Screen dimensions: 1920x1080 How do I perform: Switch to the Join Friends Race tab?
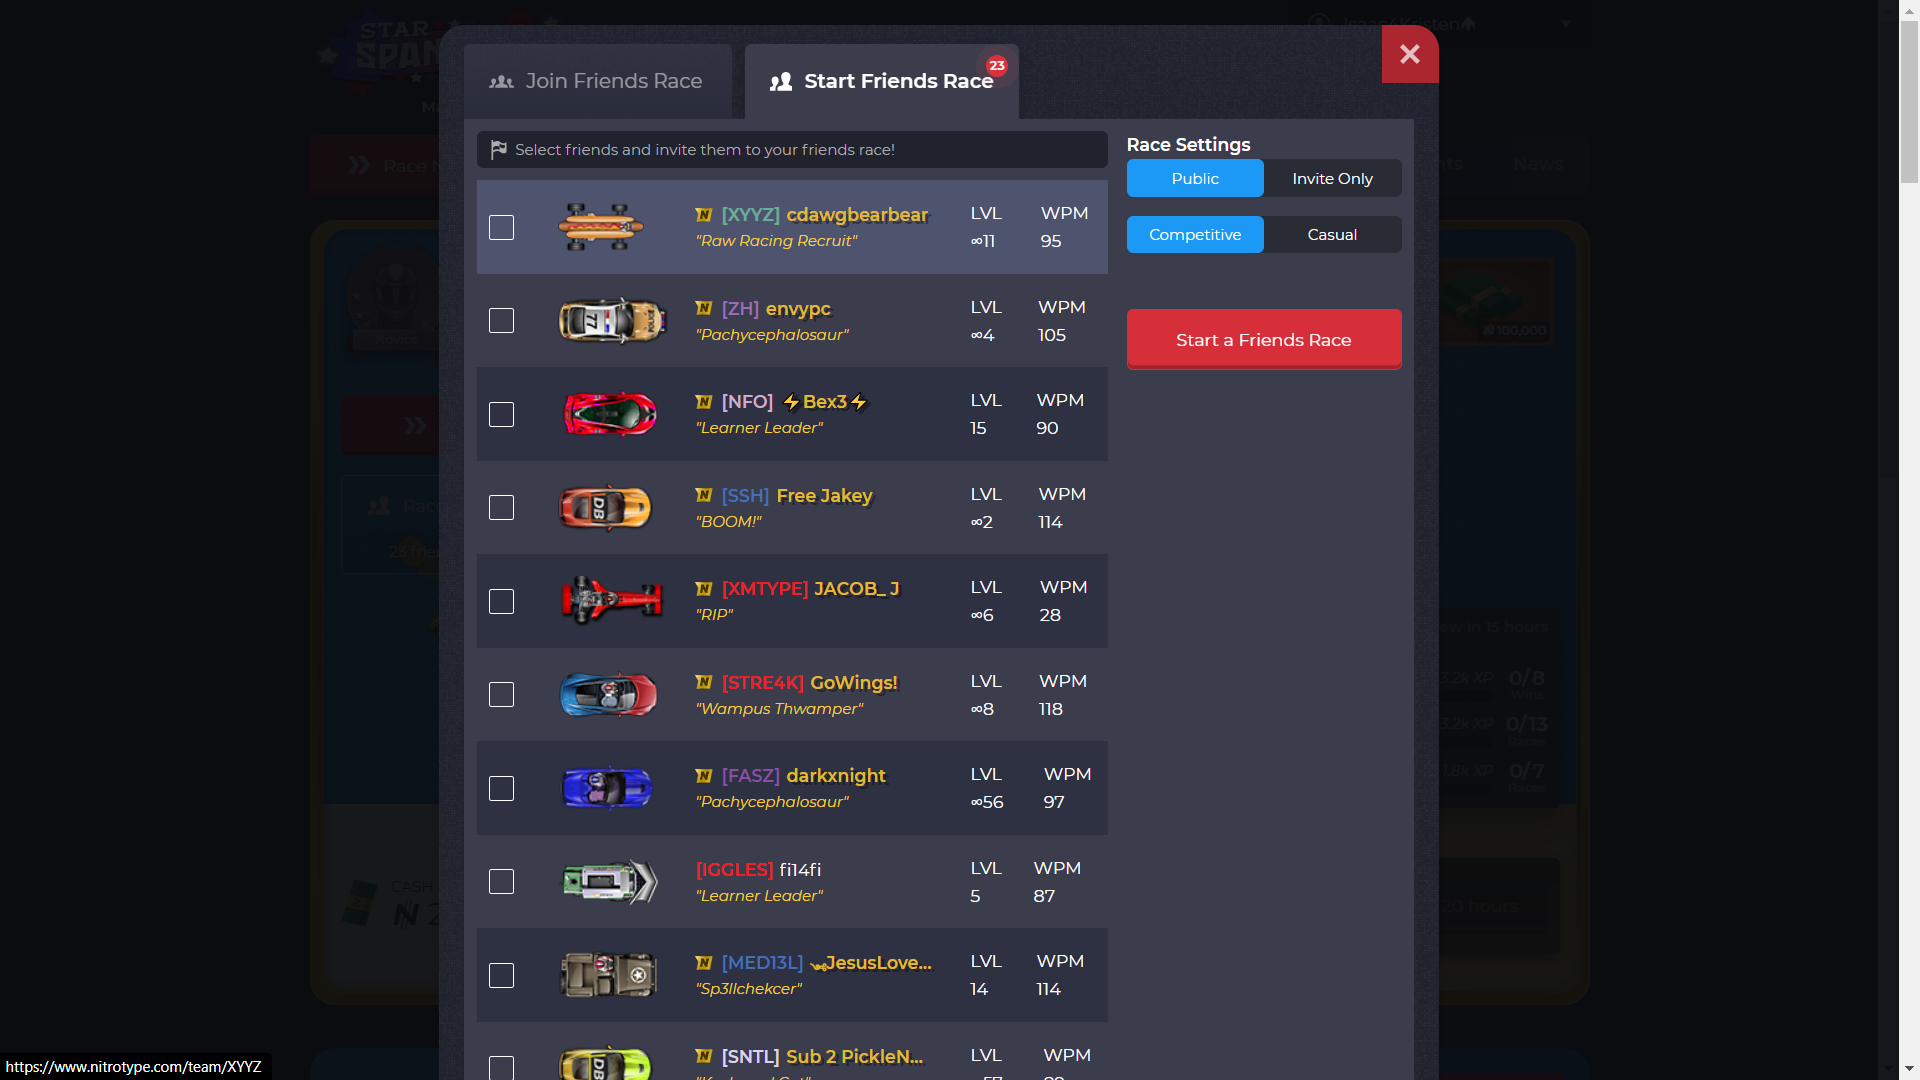(596, 80)
